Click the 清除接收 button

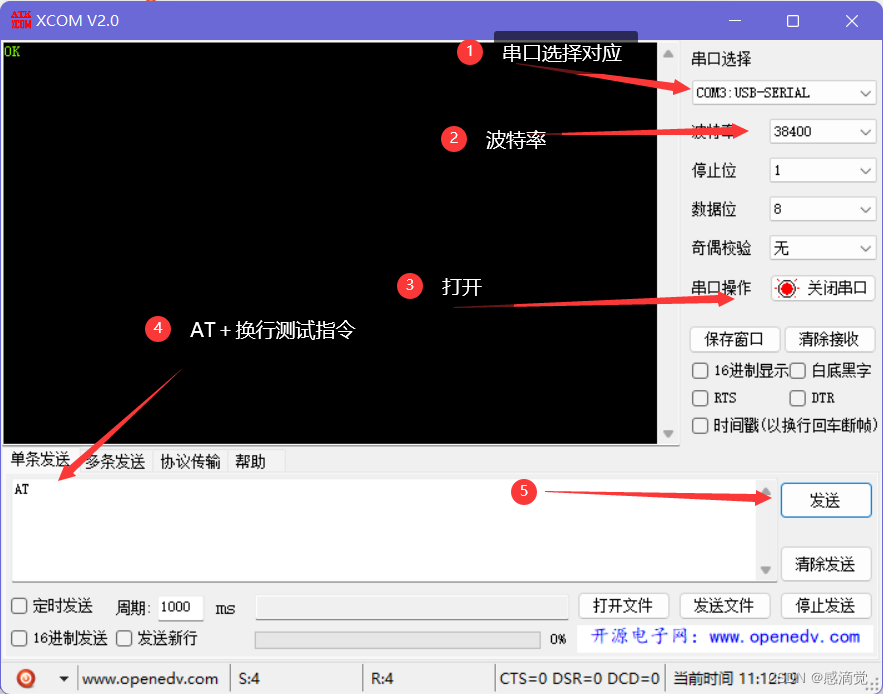829,339
